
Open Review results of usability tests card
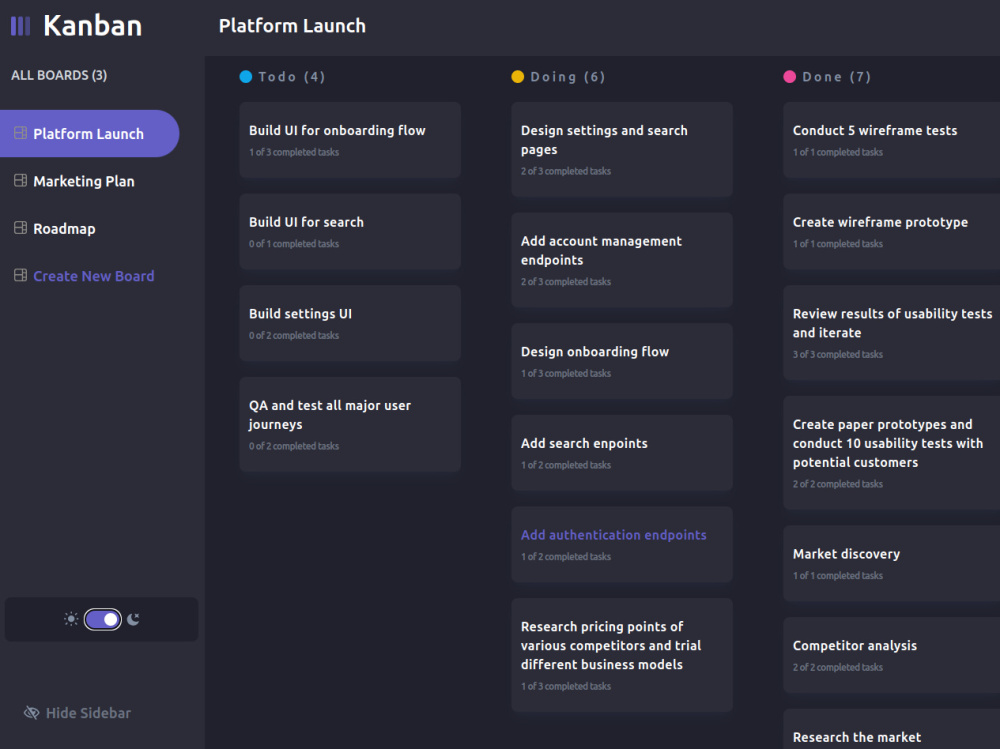pos(892,332)
